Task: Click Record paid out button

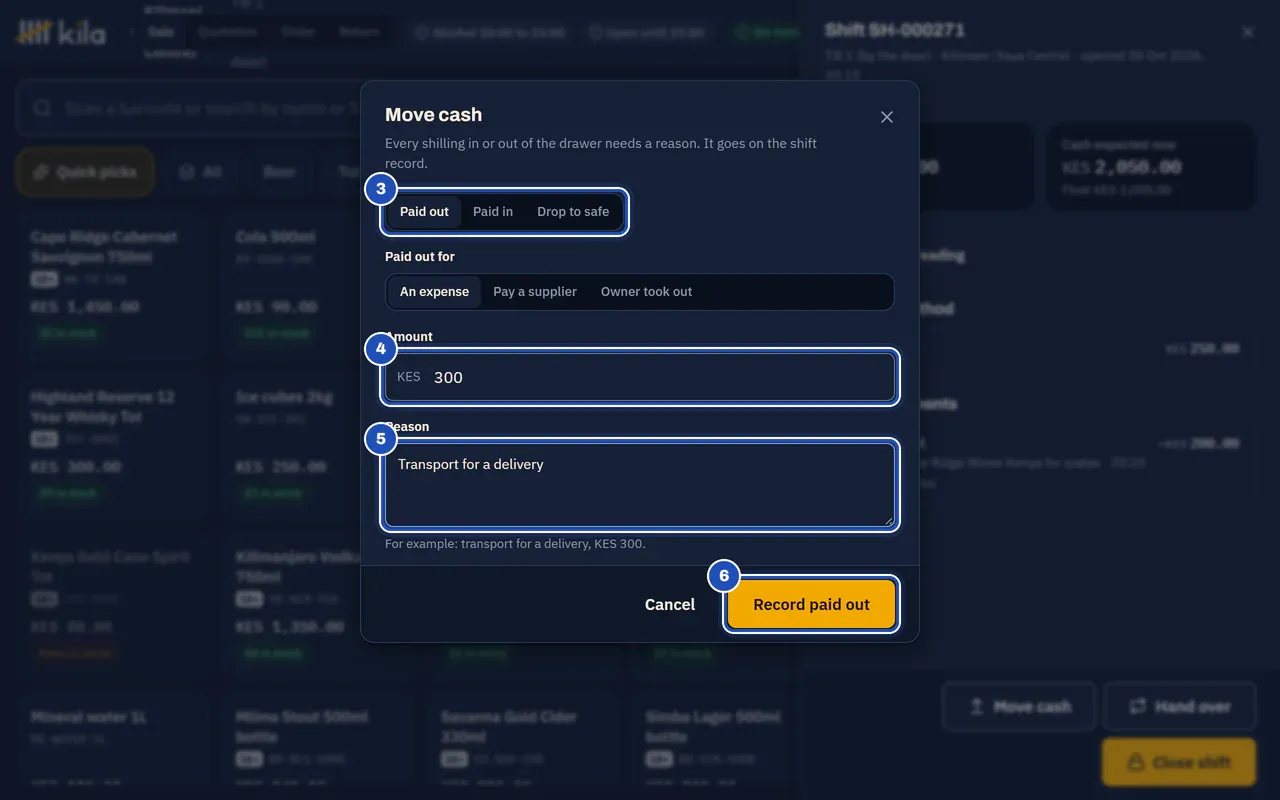Action: click(811, 605)
